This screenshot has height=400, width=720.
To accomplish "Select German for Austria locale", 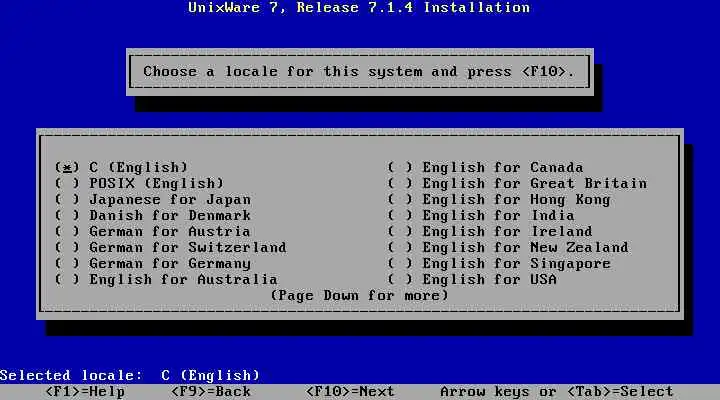I will click(x=152, y=231).
